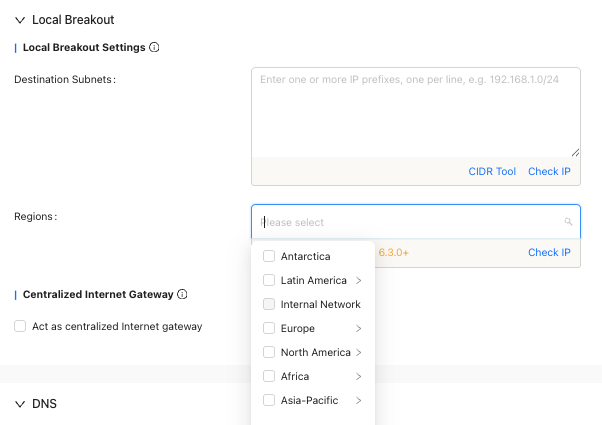Click Check IP under Regions field
602x425 pixels.
tap(549, 252)
